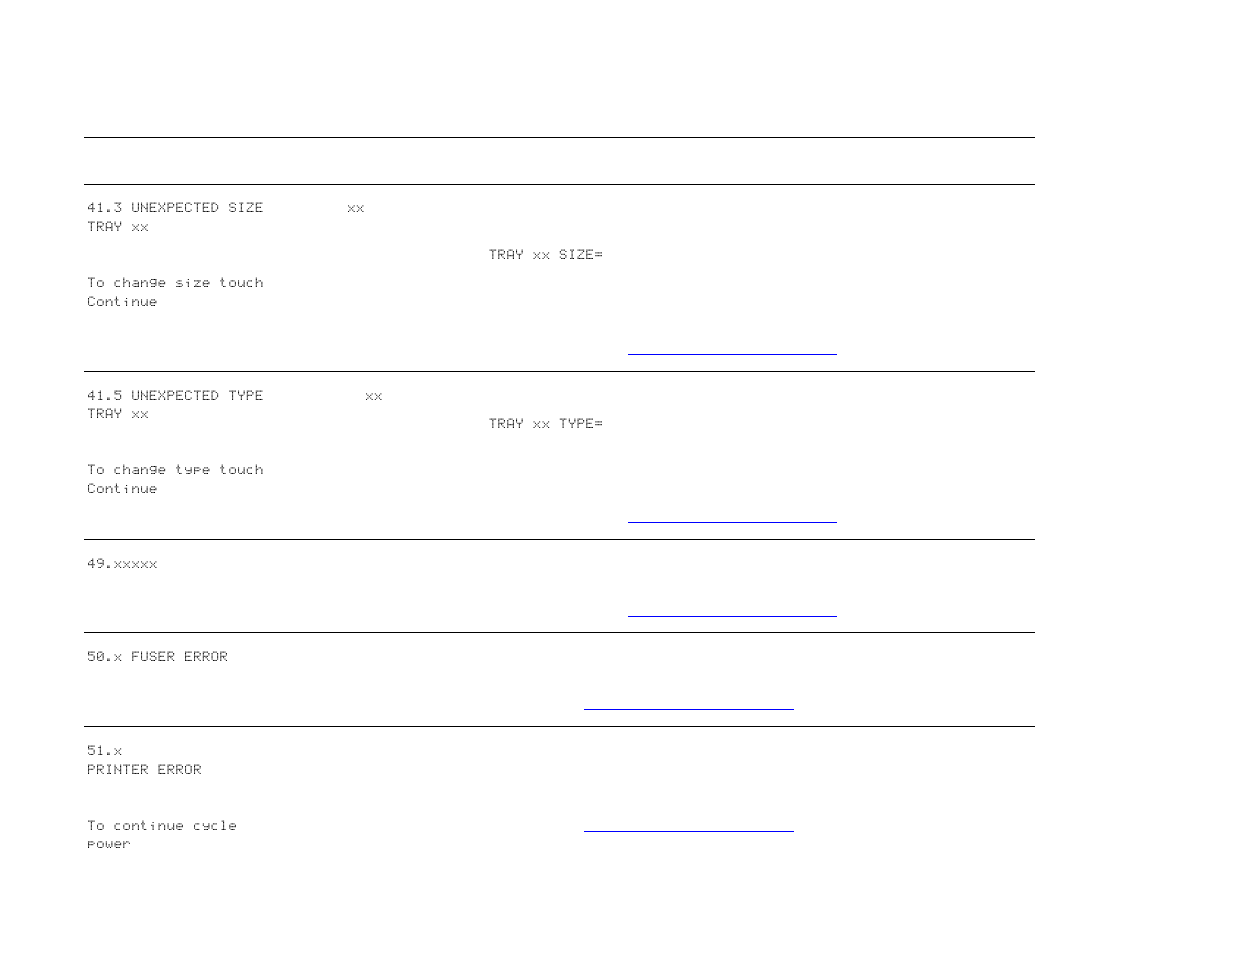Screen dimensions: 1235x954
Task: Click the 50.x FUSER ERROR message
Action: 157,657
